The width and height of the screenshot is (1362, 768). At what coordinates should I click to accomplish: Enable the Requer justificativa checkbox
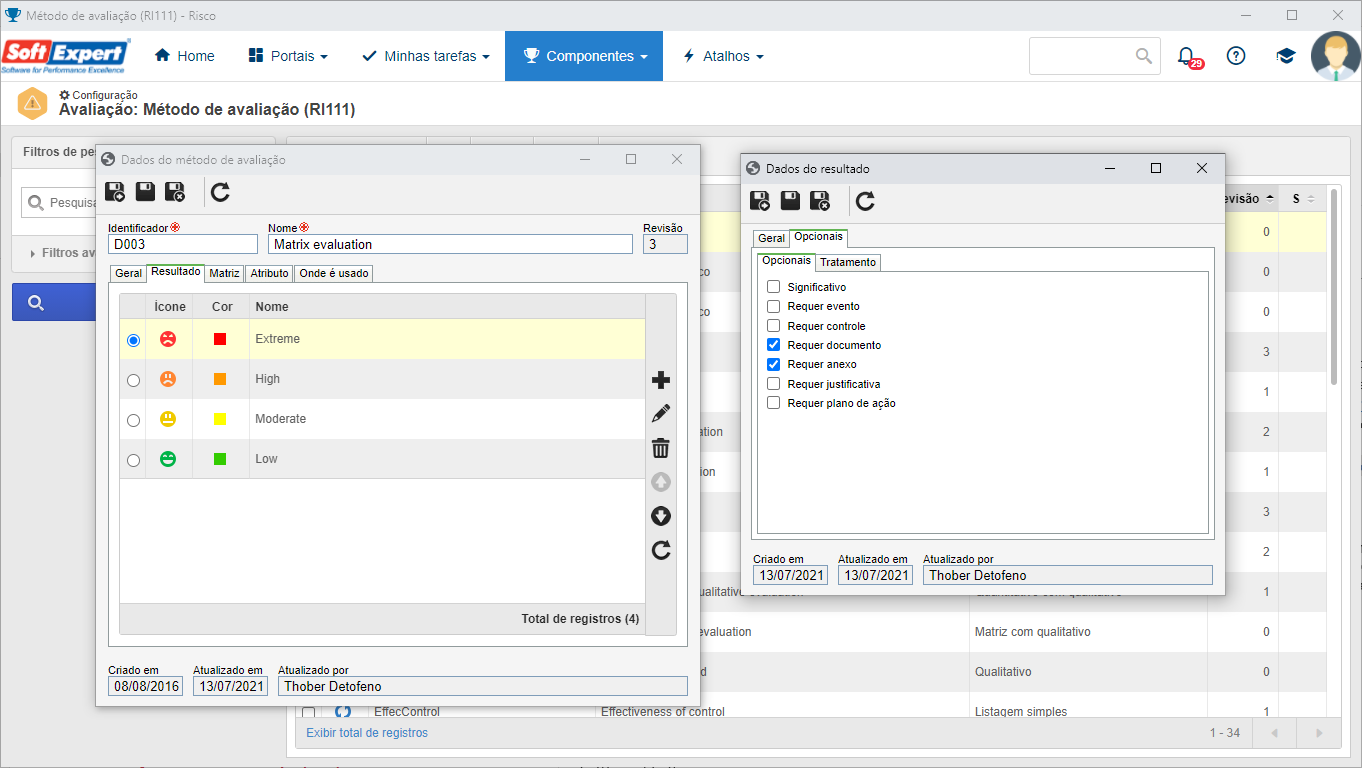[x=773, y=384]
